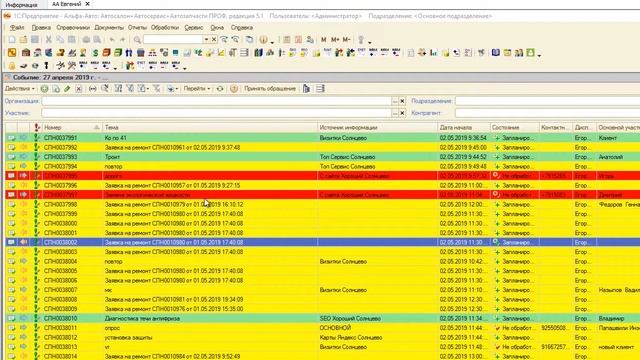Click the open folder icon in the top toolbar
Viewport: 640px width, 360px height.
point(23,40)
